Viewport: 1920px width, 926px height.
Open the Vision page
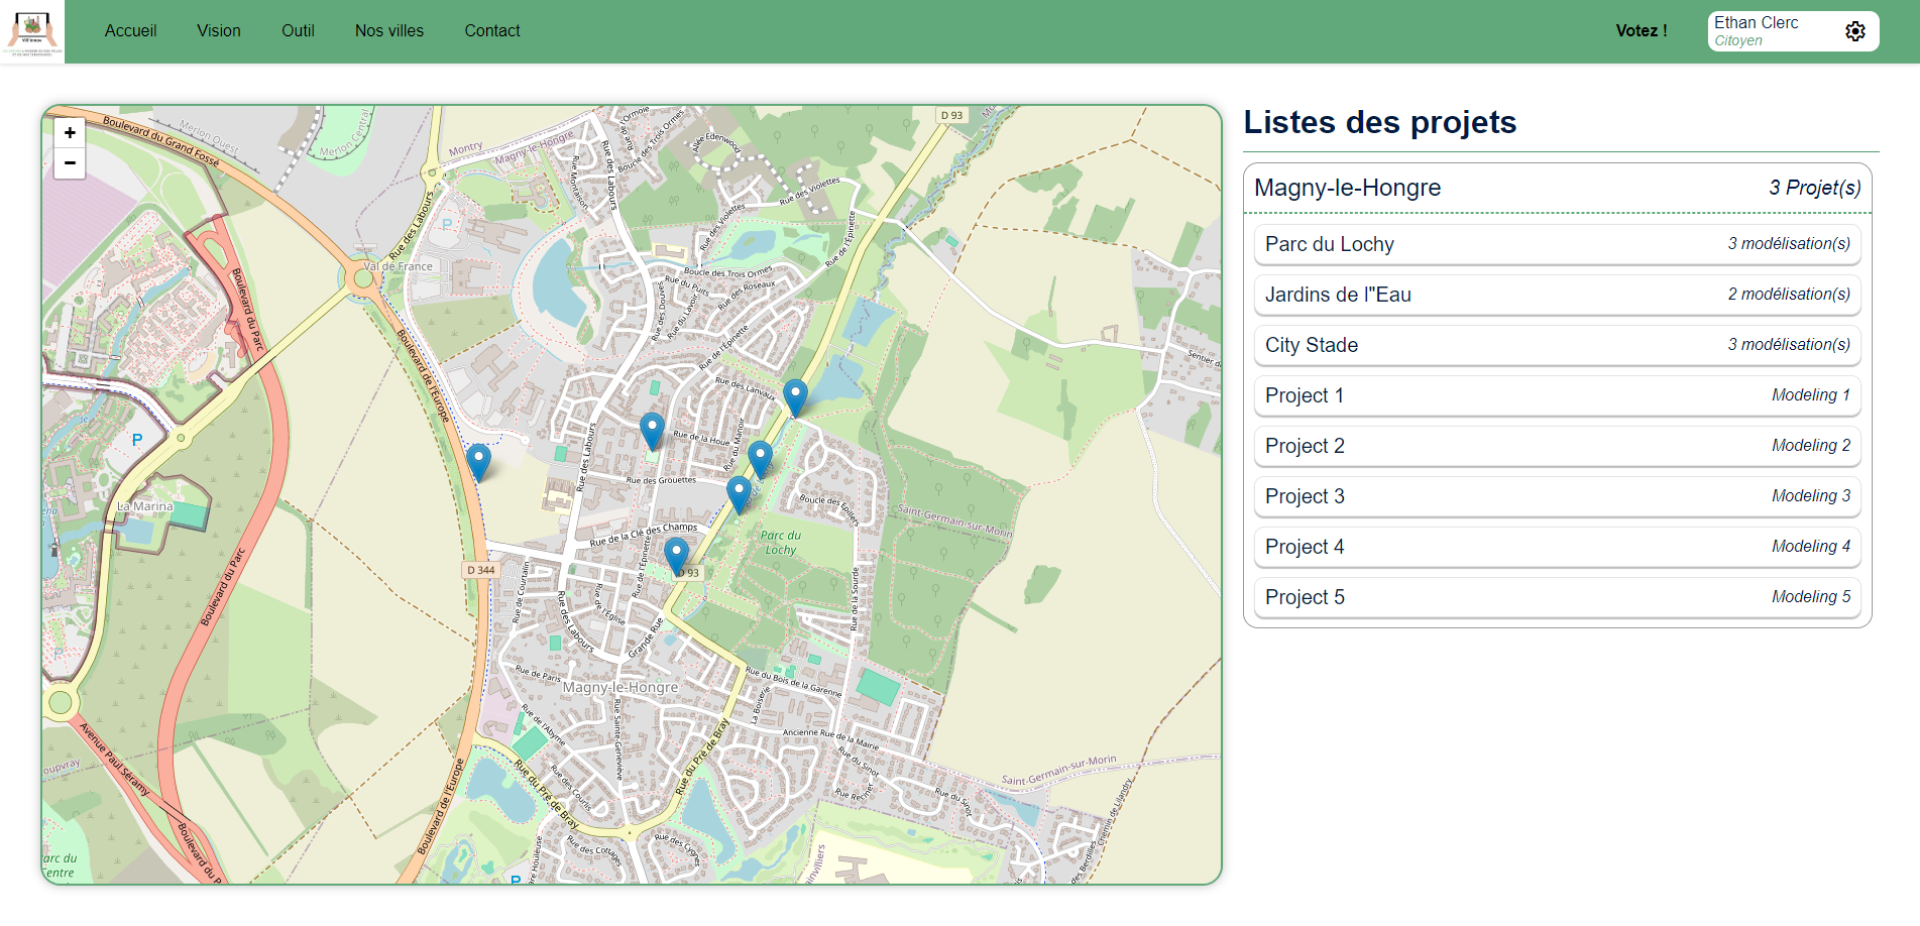click(x=219, y=31)
